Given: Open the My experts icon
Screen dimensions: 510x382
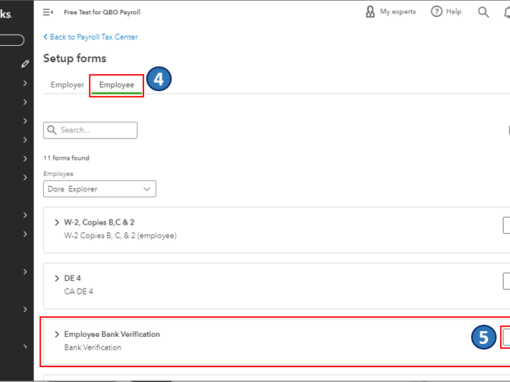Looking at the screenshot, I should click(370, 12).
